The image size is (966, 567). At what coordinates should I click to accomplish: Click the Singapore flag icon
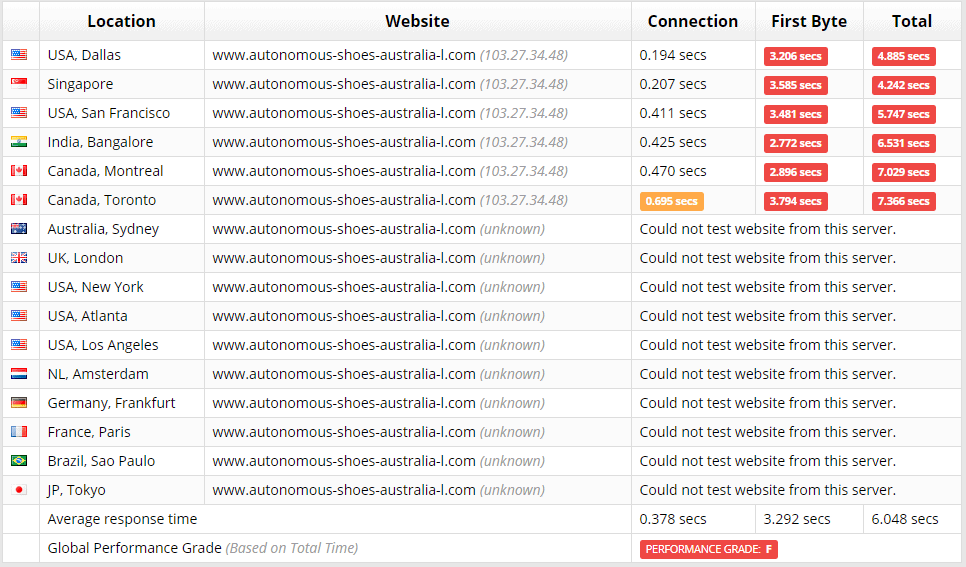[19, 84]
